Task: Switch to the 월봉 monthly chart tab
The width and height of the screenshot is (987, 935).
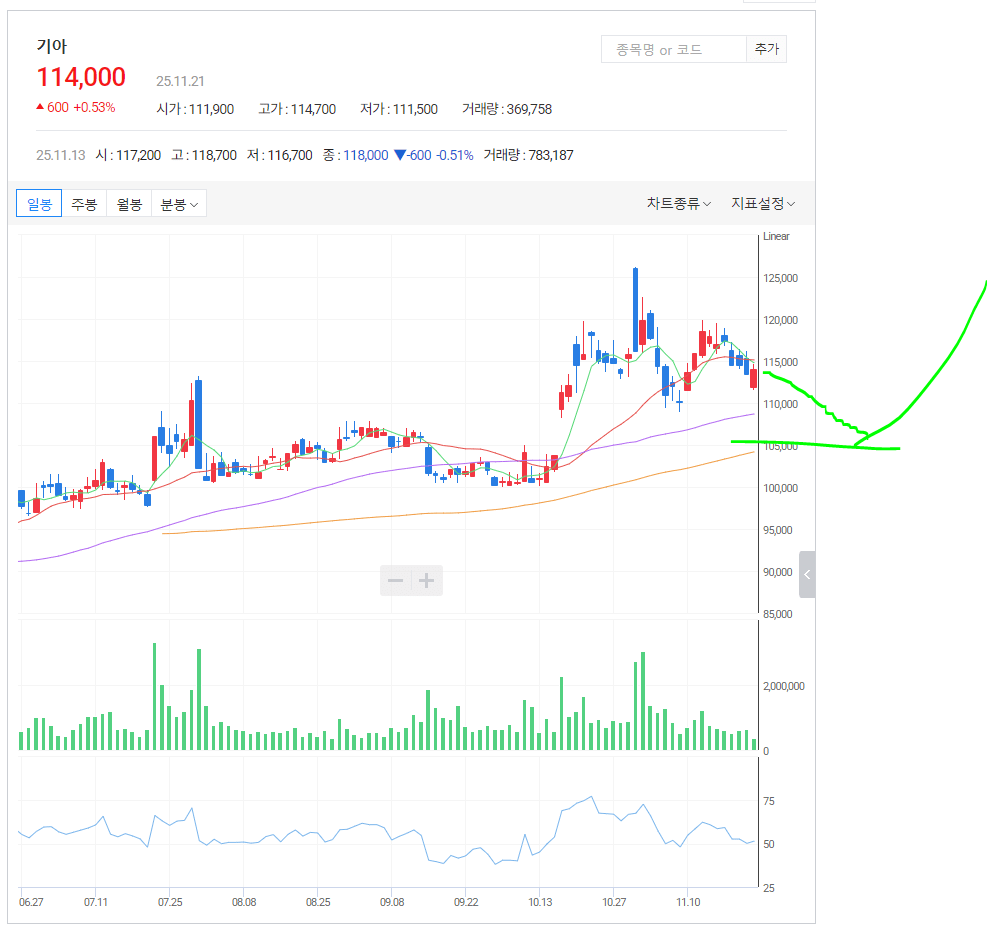Action: [x=129, y=203]
